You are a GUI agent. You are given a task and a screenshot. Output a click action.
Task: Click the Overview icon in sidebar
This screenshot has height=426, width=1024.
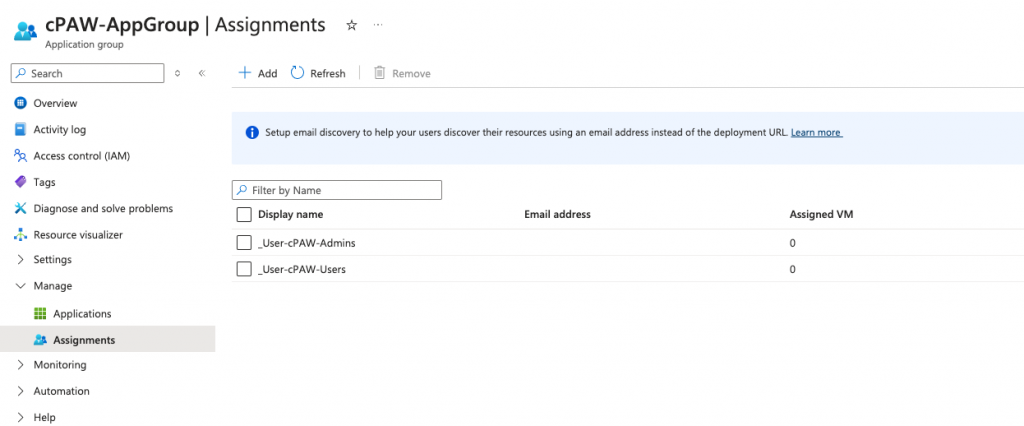coord(20,103)
